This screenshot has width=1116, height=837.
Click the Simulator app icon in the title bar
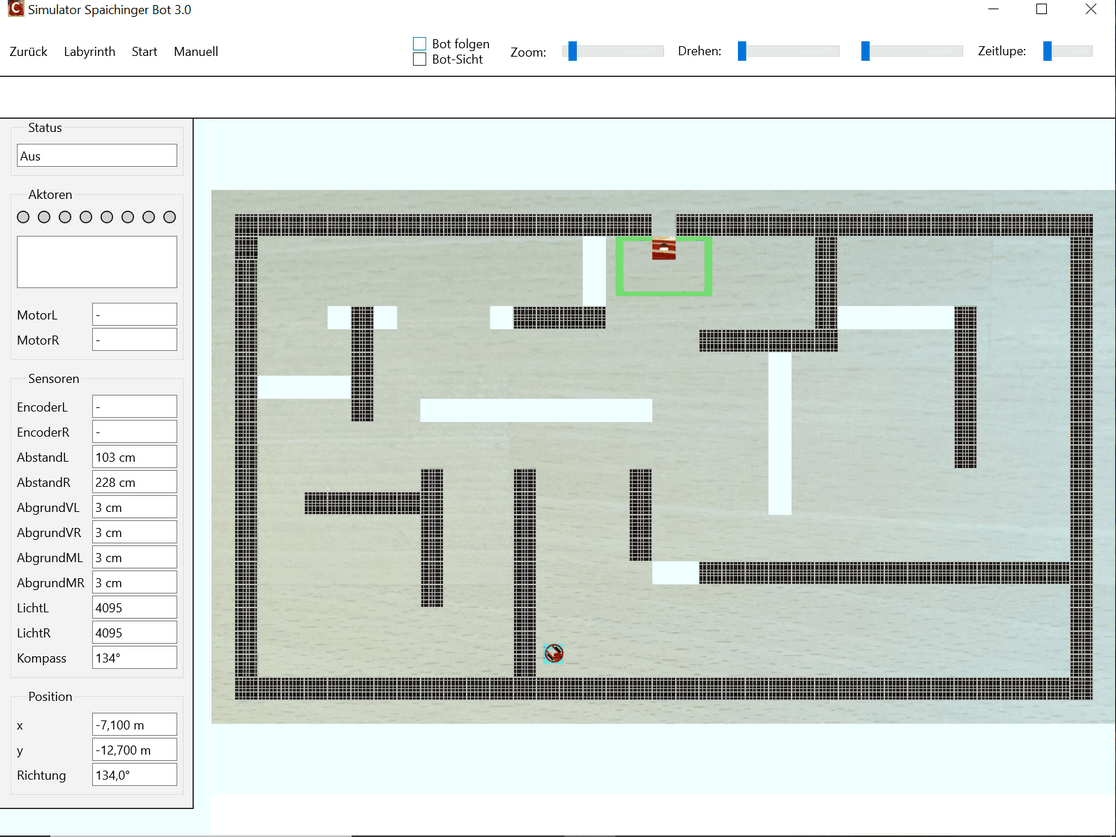[x=14, y=10]
